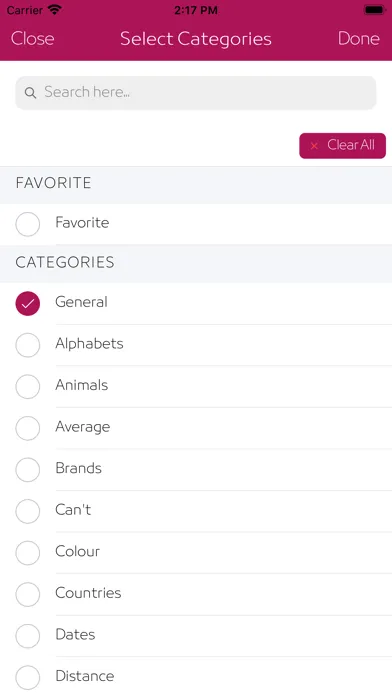Select the Favorite checkbox circle

click(x=28, y=224)
